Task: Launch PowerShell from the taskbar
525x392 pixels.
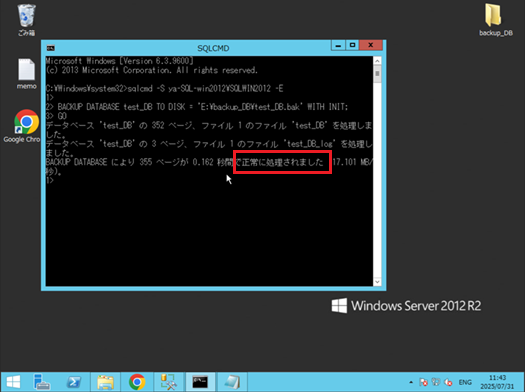Action: 74,382
